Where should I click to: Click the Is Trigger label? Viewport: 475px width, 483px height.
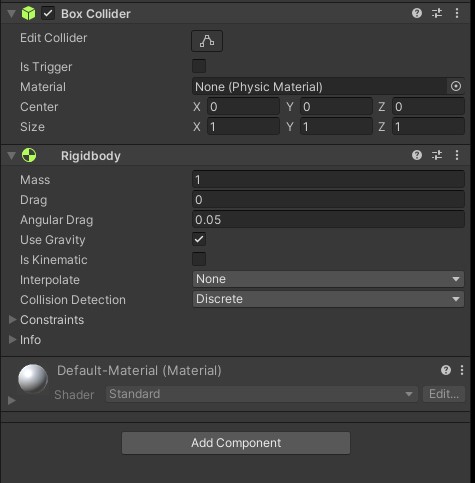(x=46, y=67)
